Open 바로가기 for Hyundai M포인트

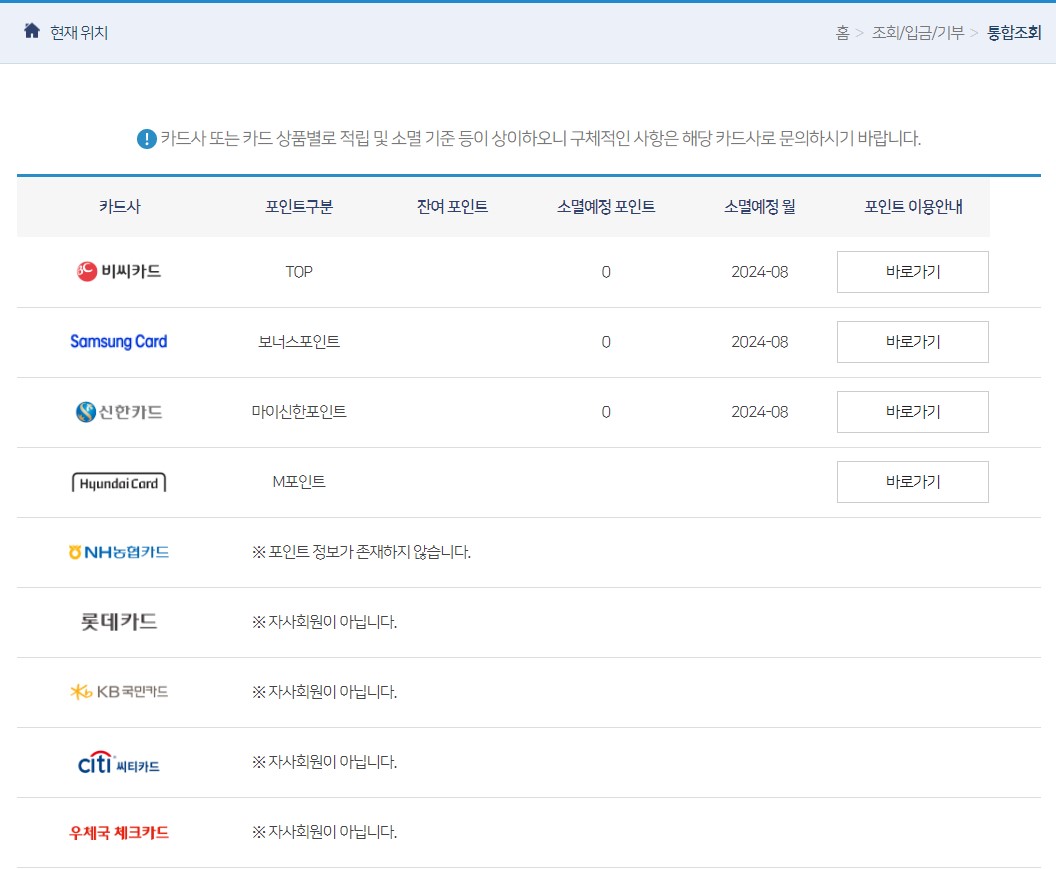pos(911,481)
